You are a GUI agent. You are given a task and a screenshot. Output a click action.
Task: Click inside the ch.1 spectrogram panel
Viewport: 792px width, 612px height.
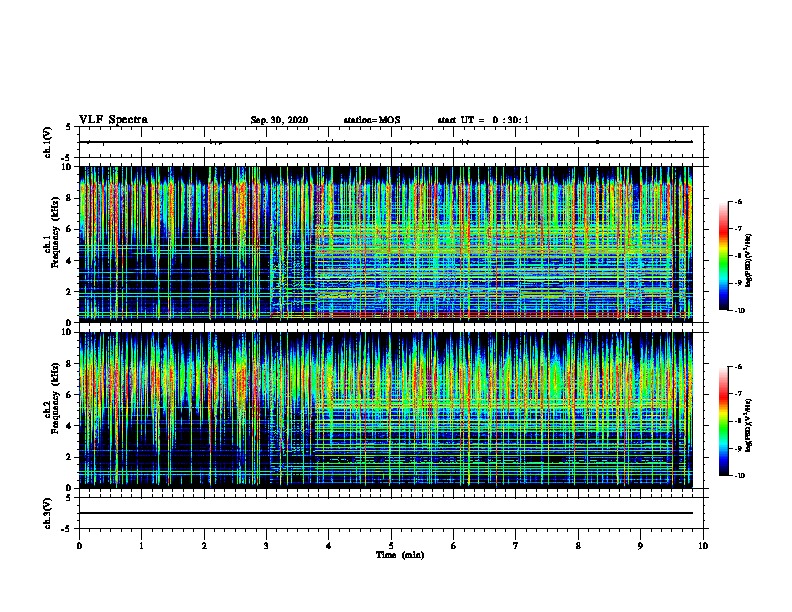click(385, 243)
